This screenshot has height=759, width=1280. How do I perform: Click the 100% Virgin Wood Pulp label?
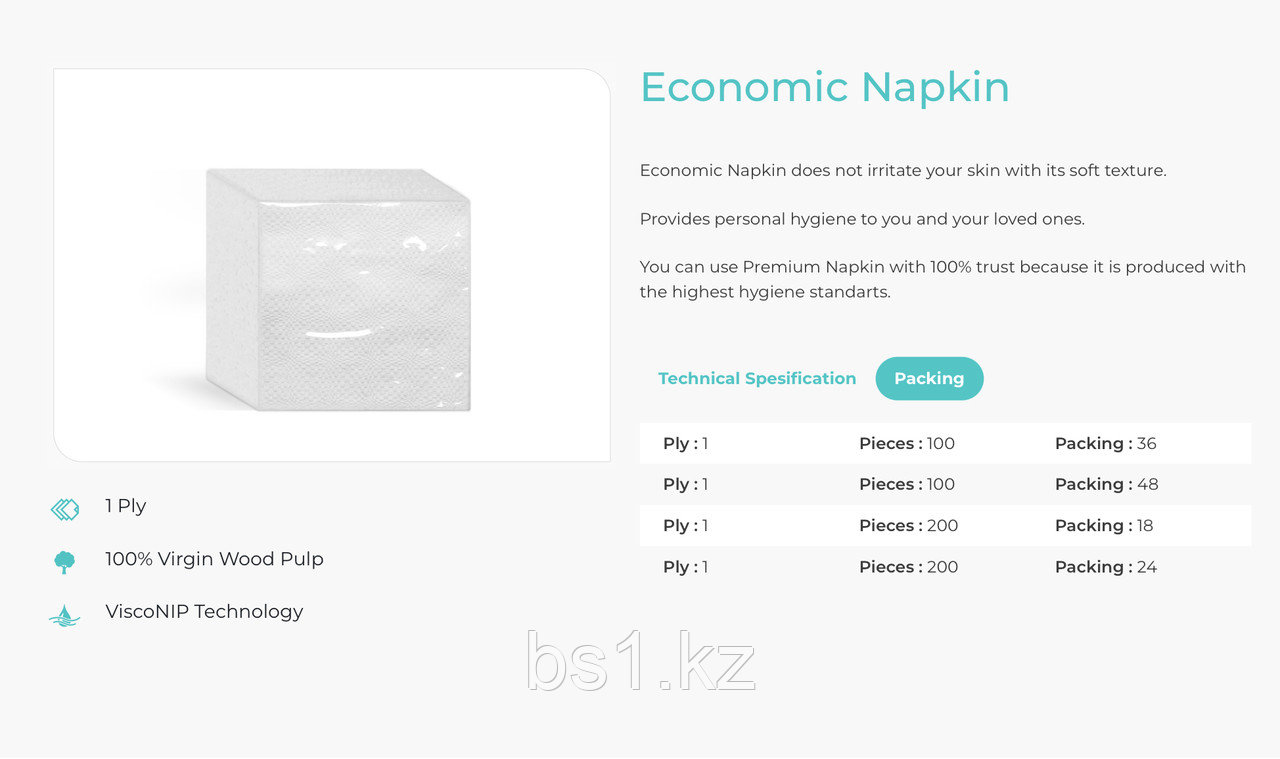coord(214,559)
